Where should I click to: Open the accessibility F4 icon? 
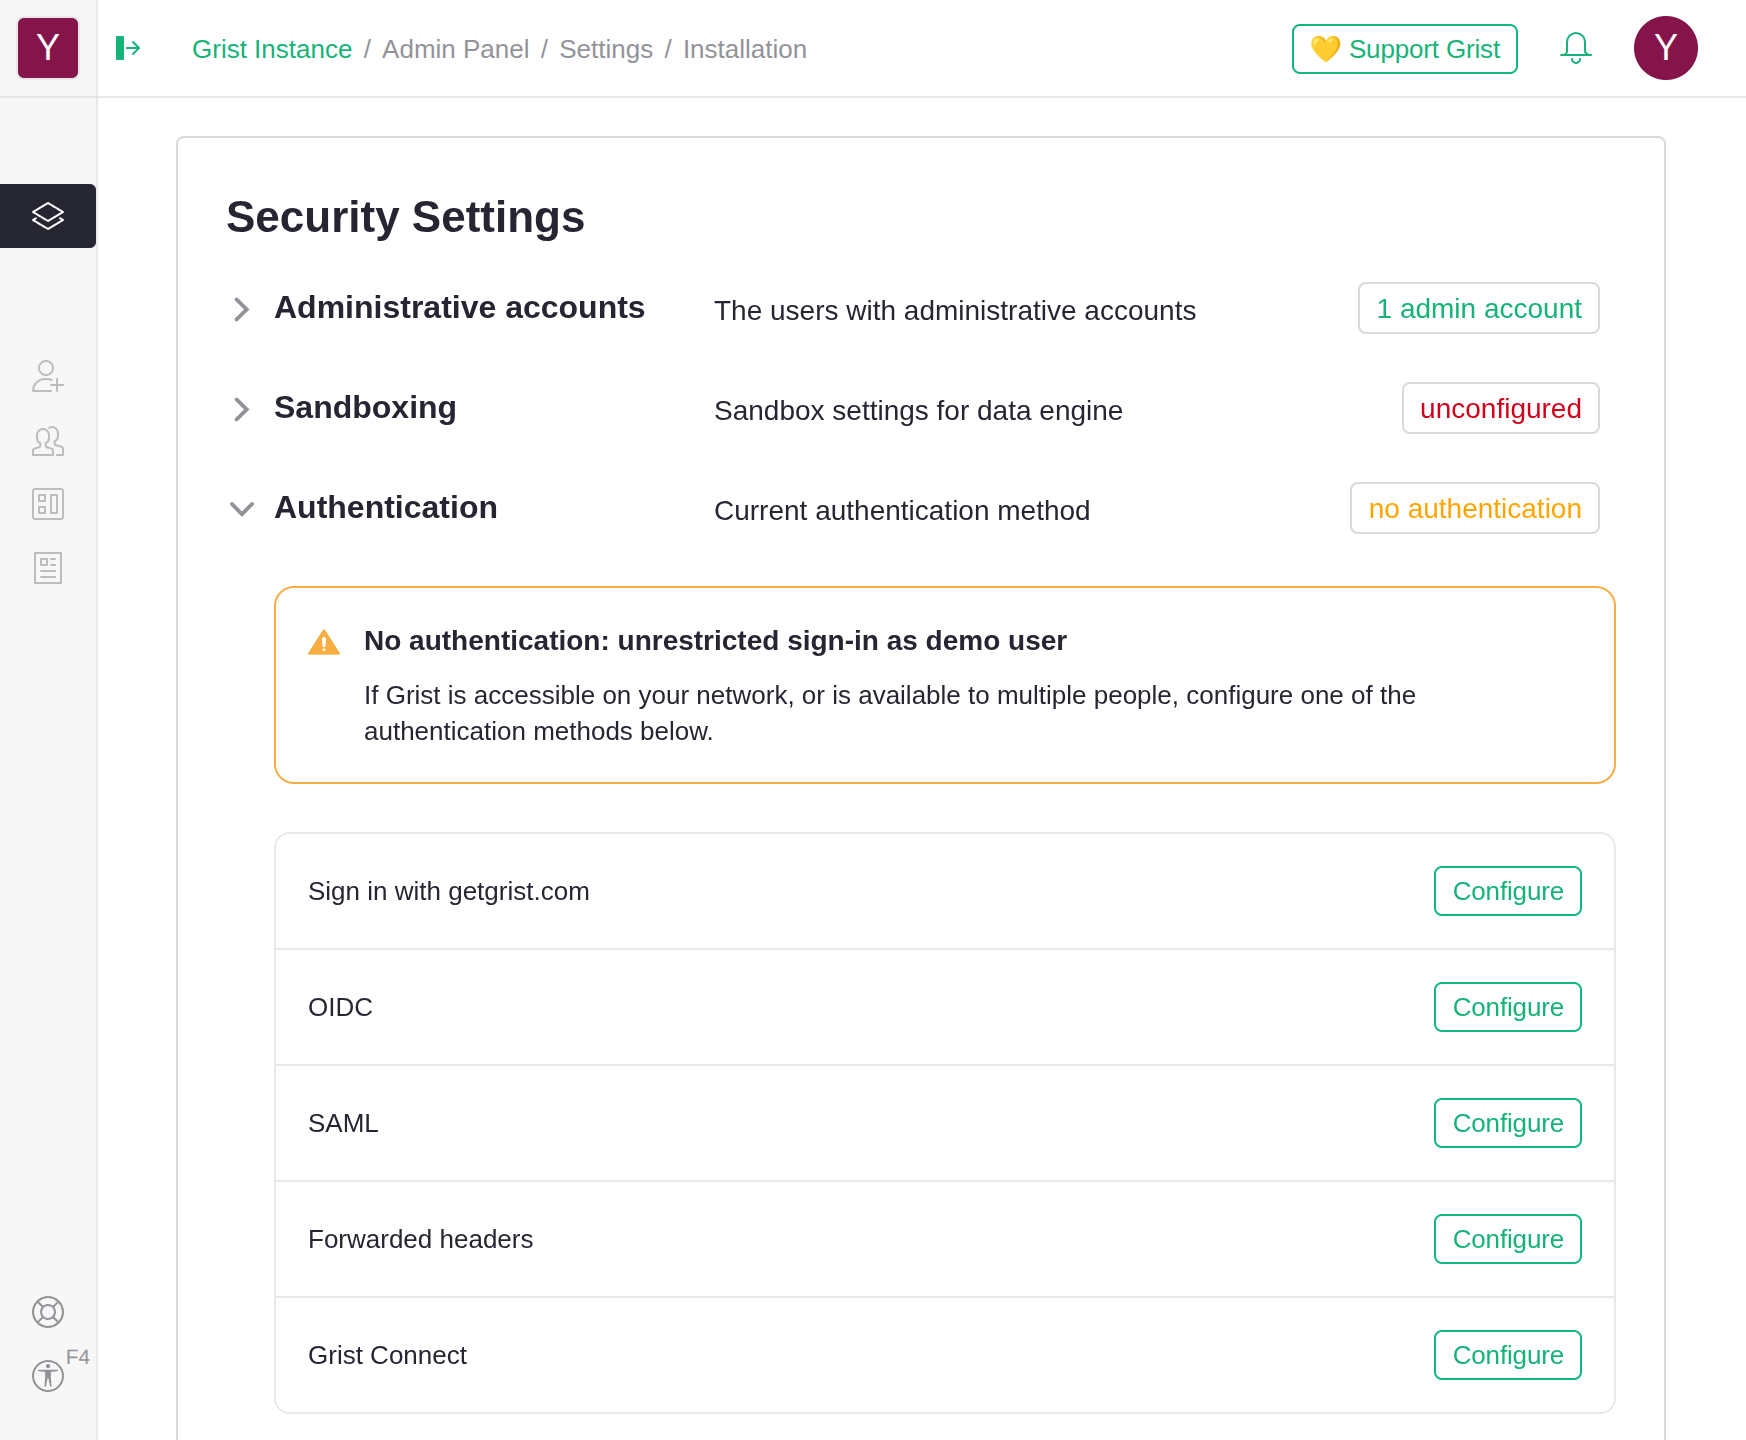pyautogui.click(x=47, y=1376)
